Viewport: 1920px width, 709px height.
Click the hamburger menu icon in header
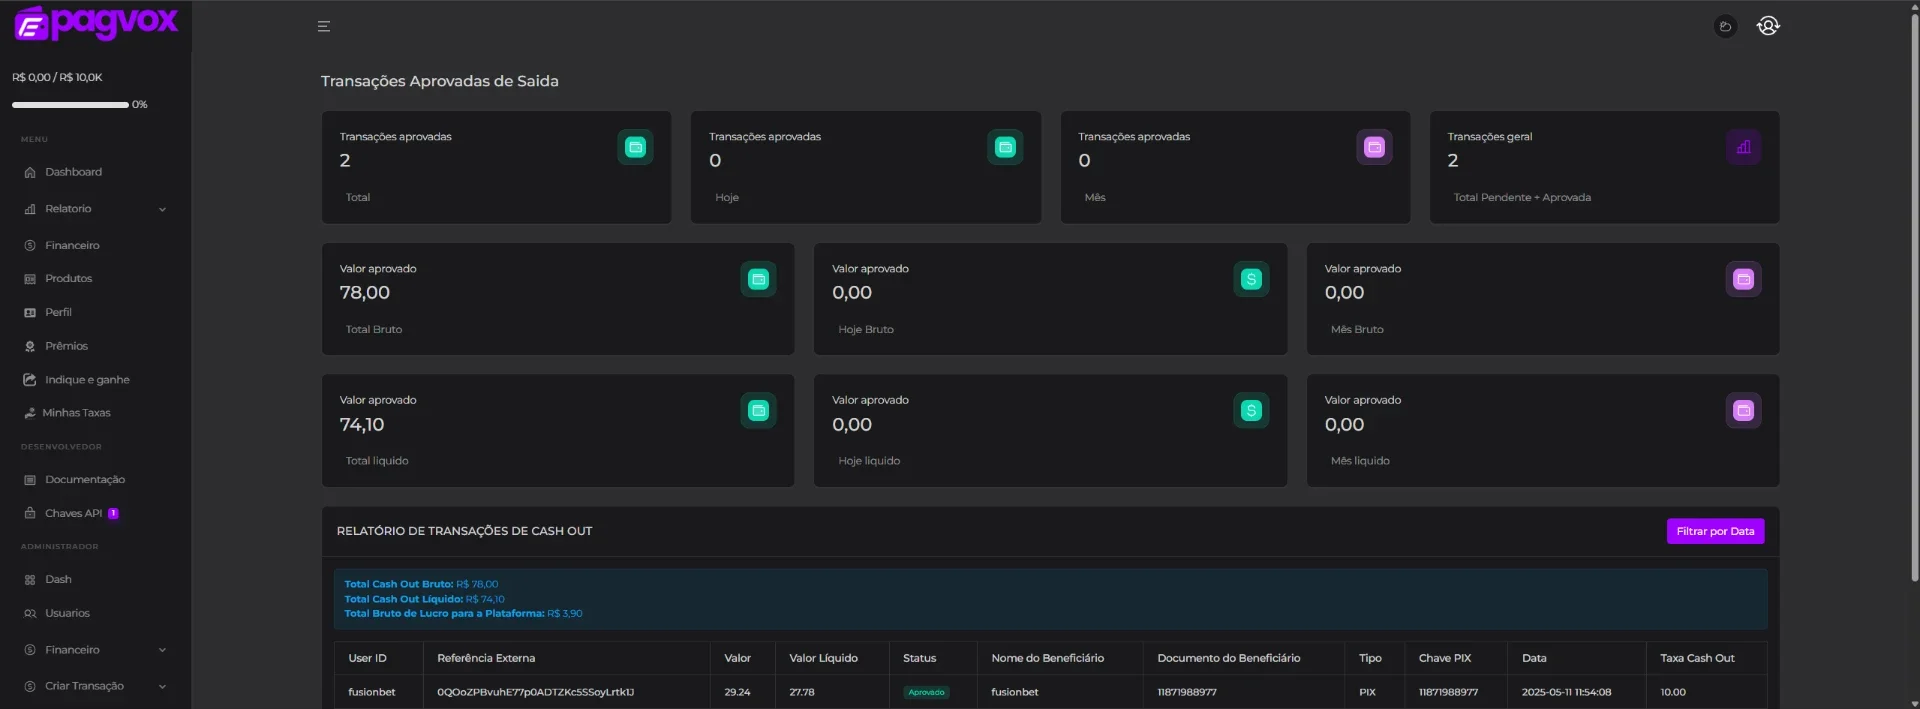click(x=324, y=26)
